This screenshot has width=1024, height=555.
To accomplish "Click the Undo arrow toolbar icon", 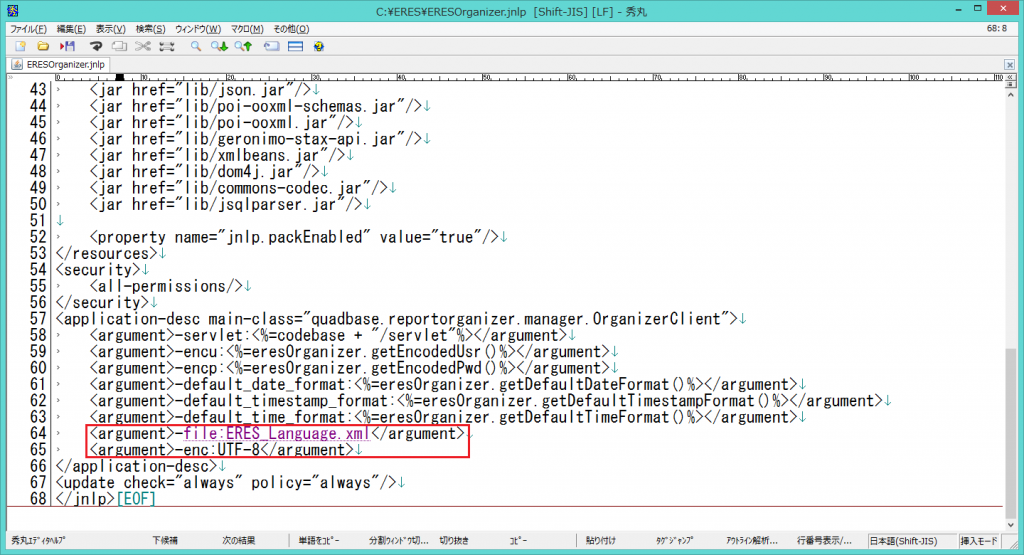I will click(97, 46).
